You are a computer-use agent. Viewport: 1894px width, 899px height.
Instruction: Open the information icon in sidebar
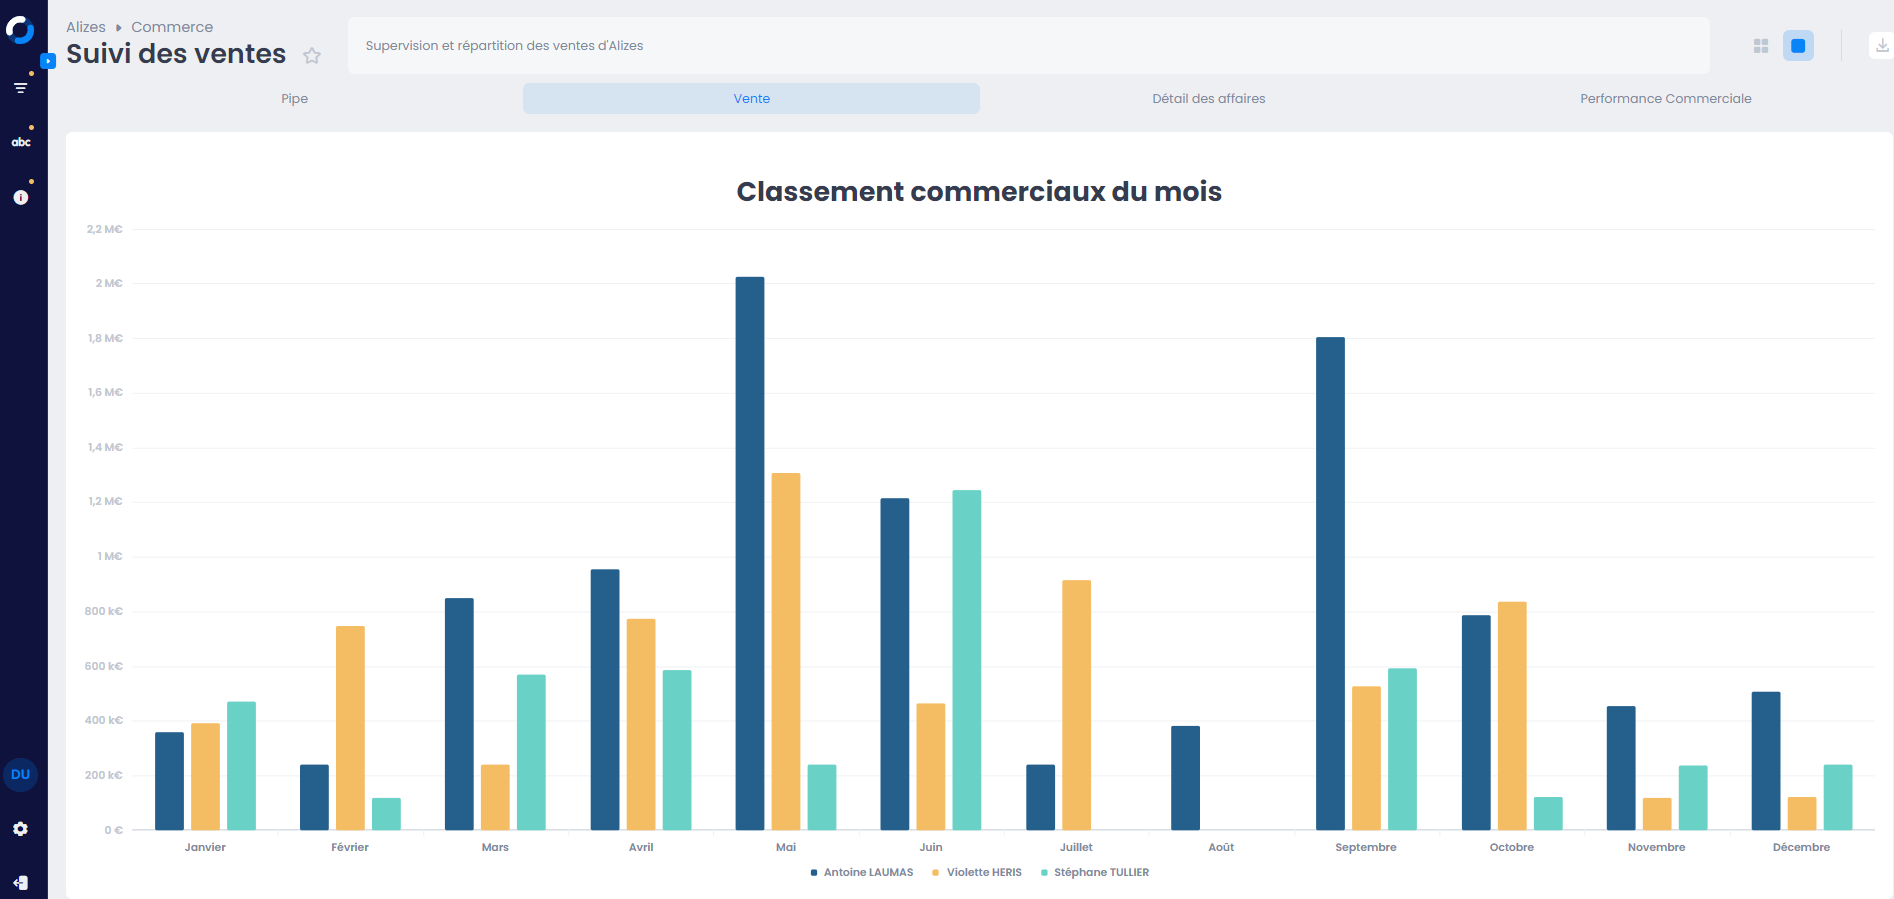pos(20,197)
